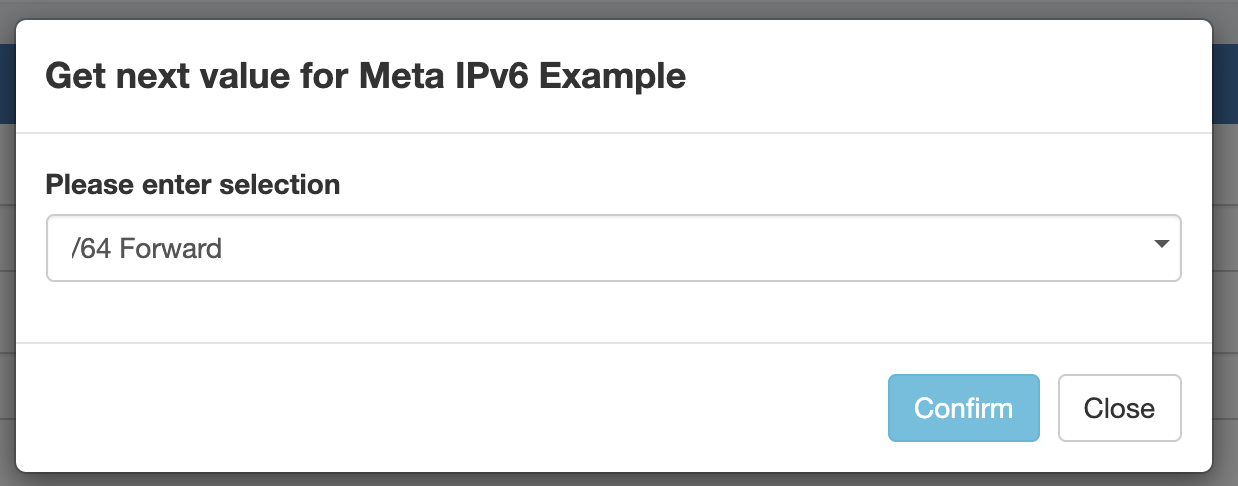Click the empty footer area left of Confirm
1238x486 pixels.
[x=450, y=408]
